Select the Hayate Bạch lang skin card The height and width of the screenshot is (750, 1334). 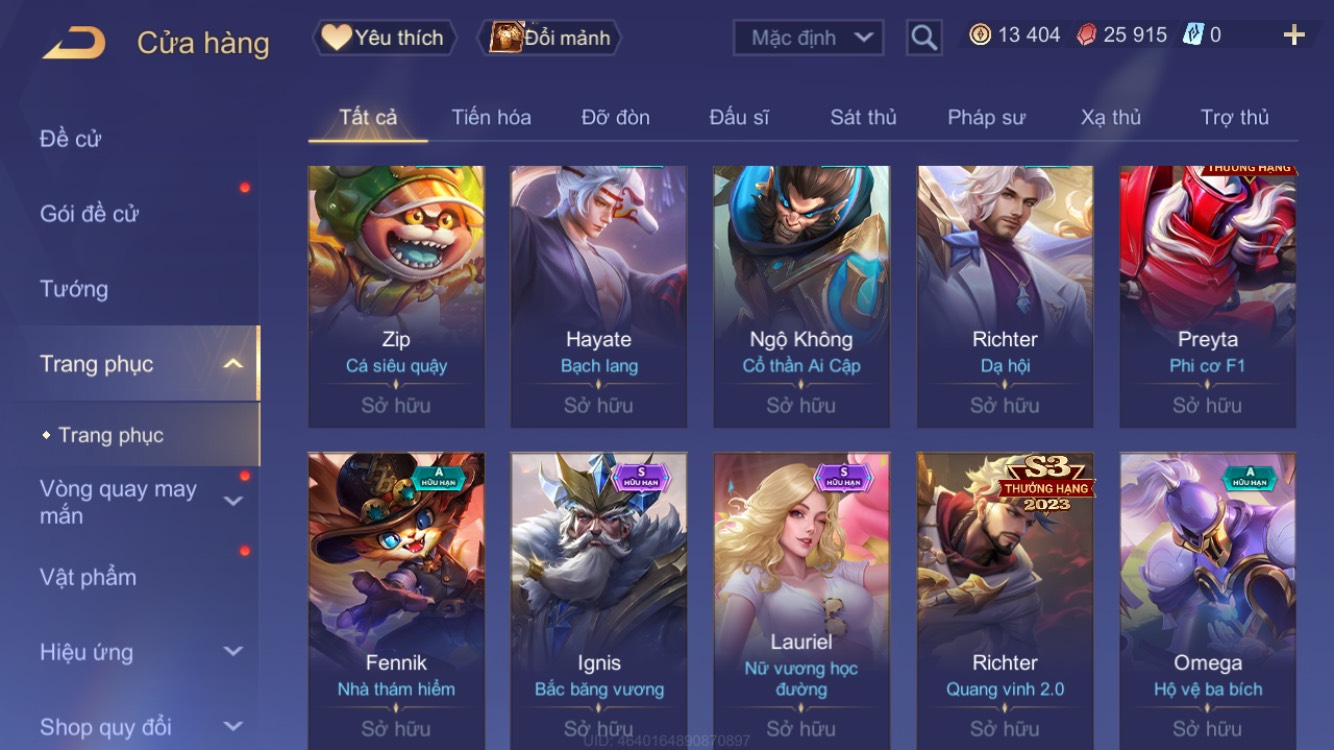tap(598, 297)
